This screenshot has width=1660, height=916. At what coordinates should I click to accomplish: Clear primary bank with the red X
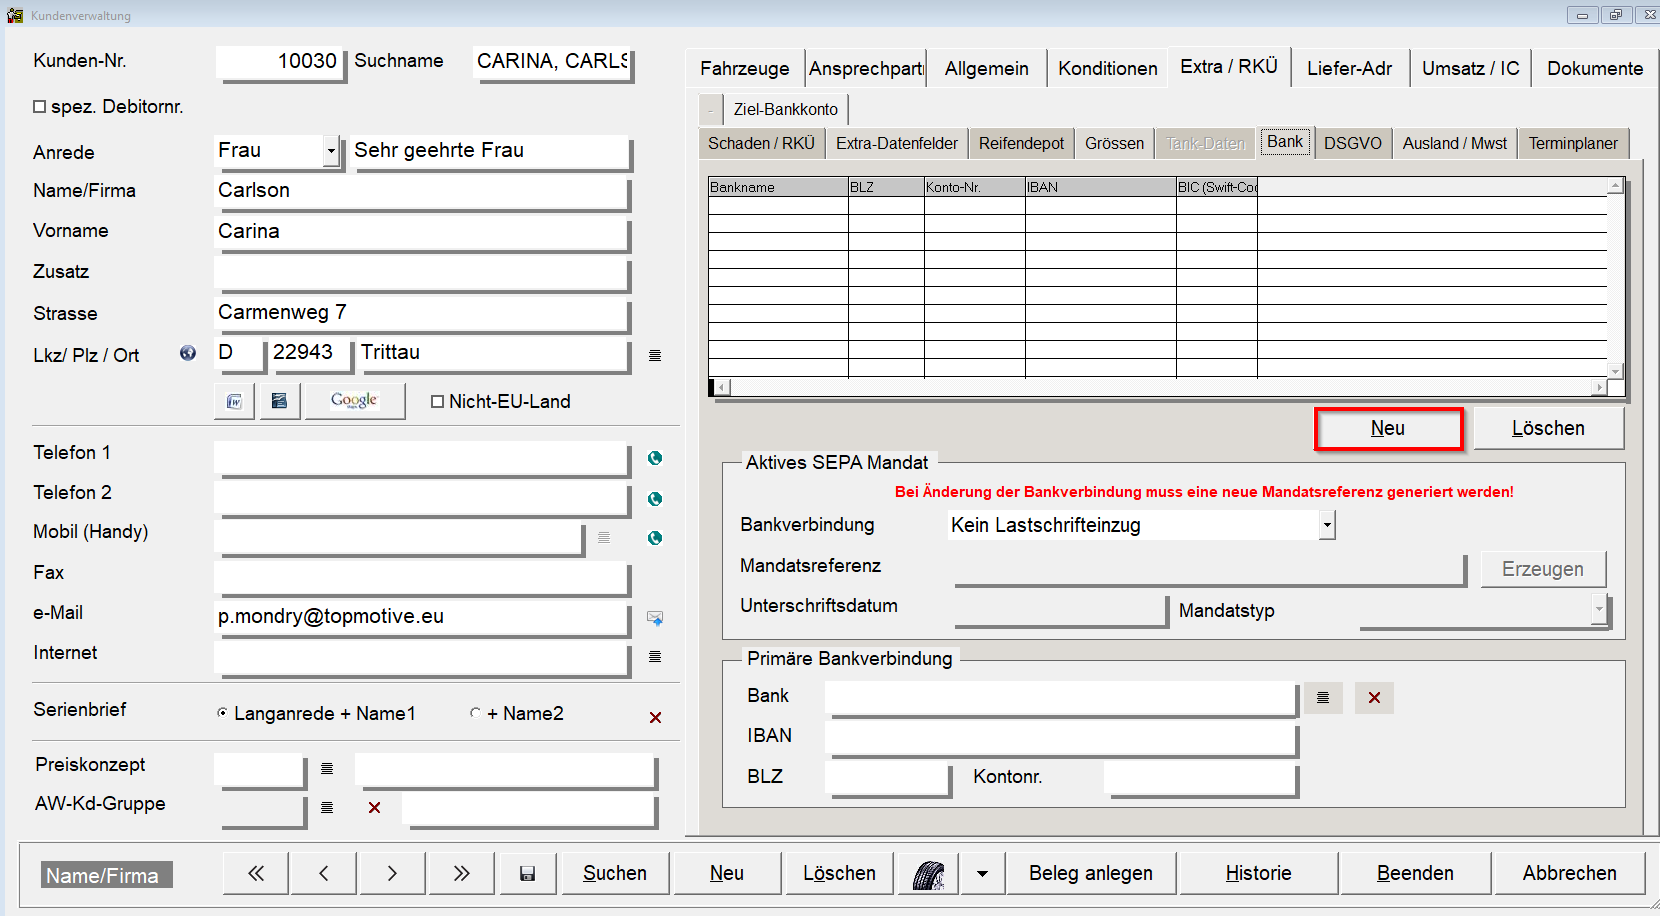coord(1374,697)
